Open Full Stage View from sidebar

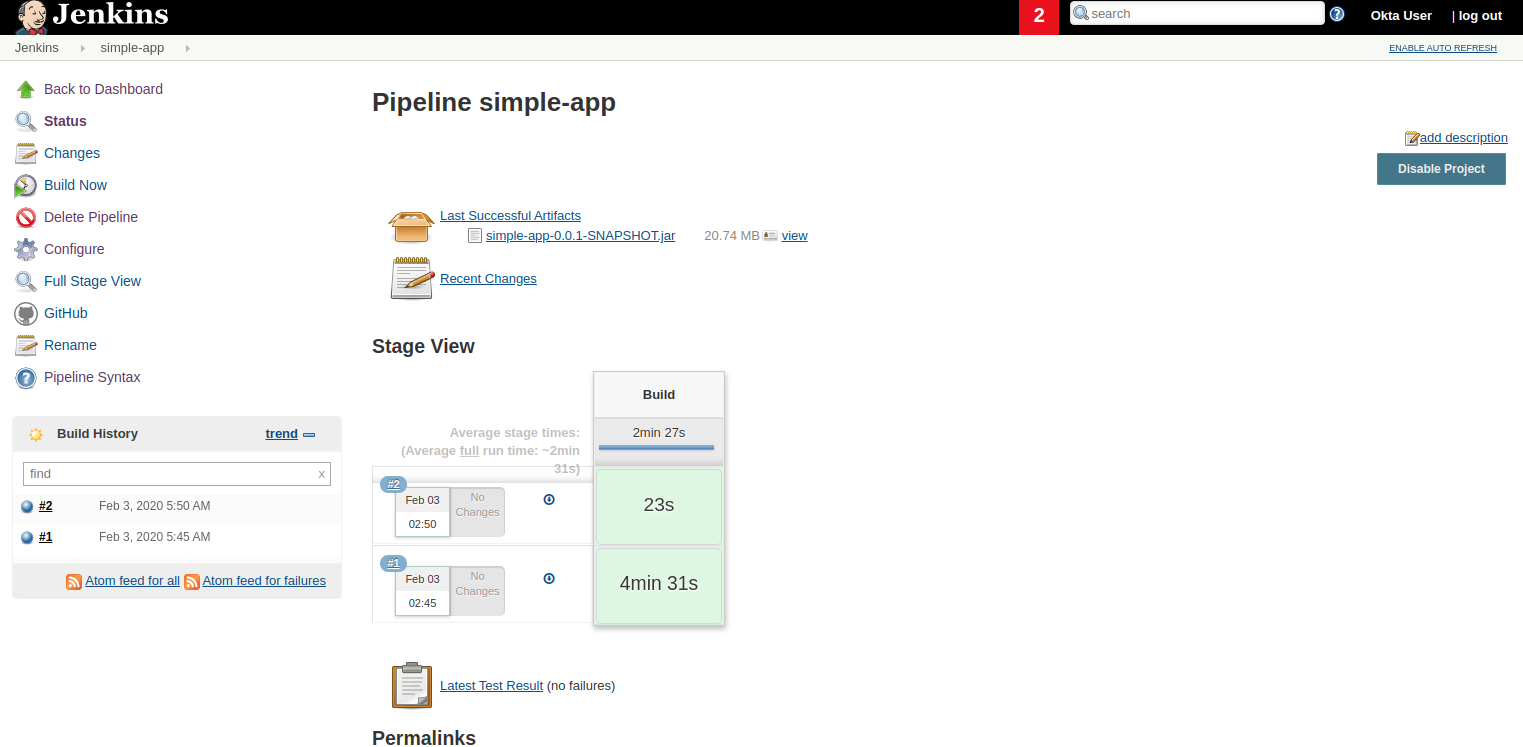point(92,281)
